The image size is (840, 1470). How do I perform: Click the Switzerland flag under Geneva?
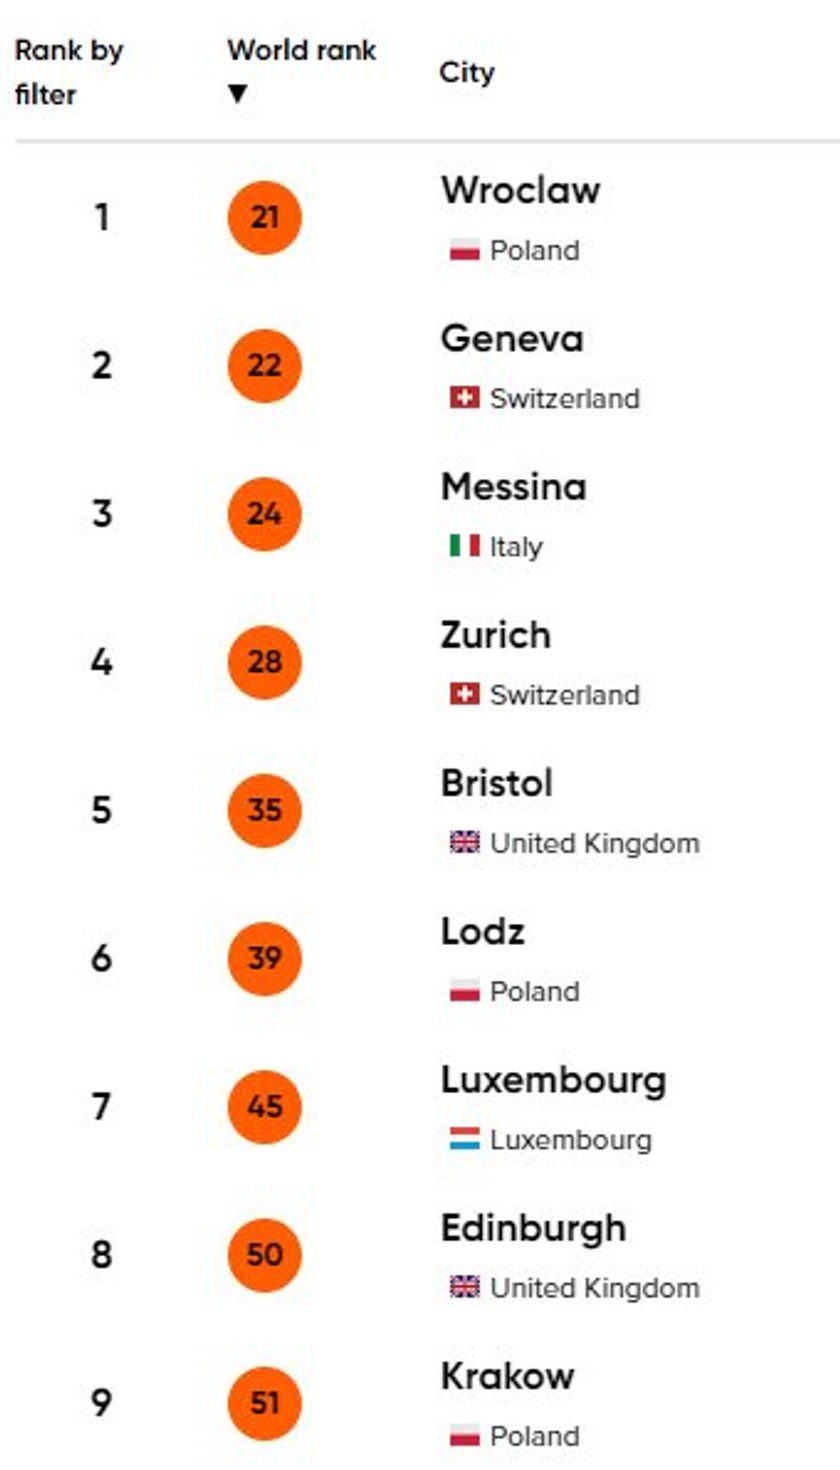click(464, 398)
